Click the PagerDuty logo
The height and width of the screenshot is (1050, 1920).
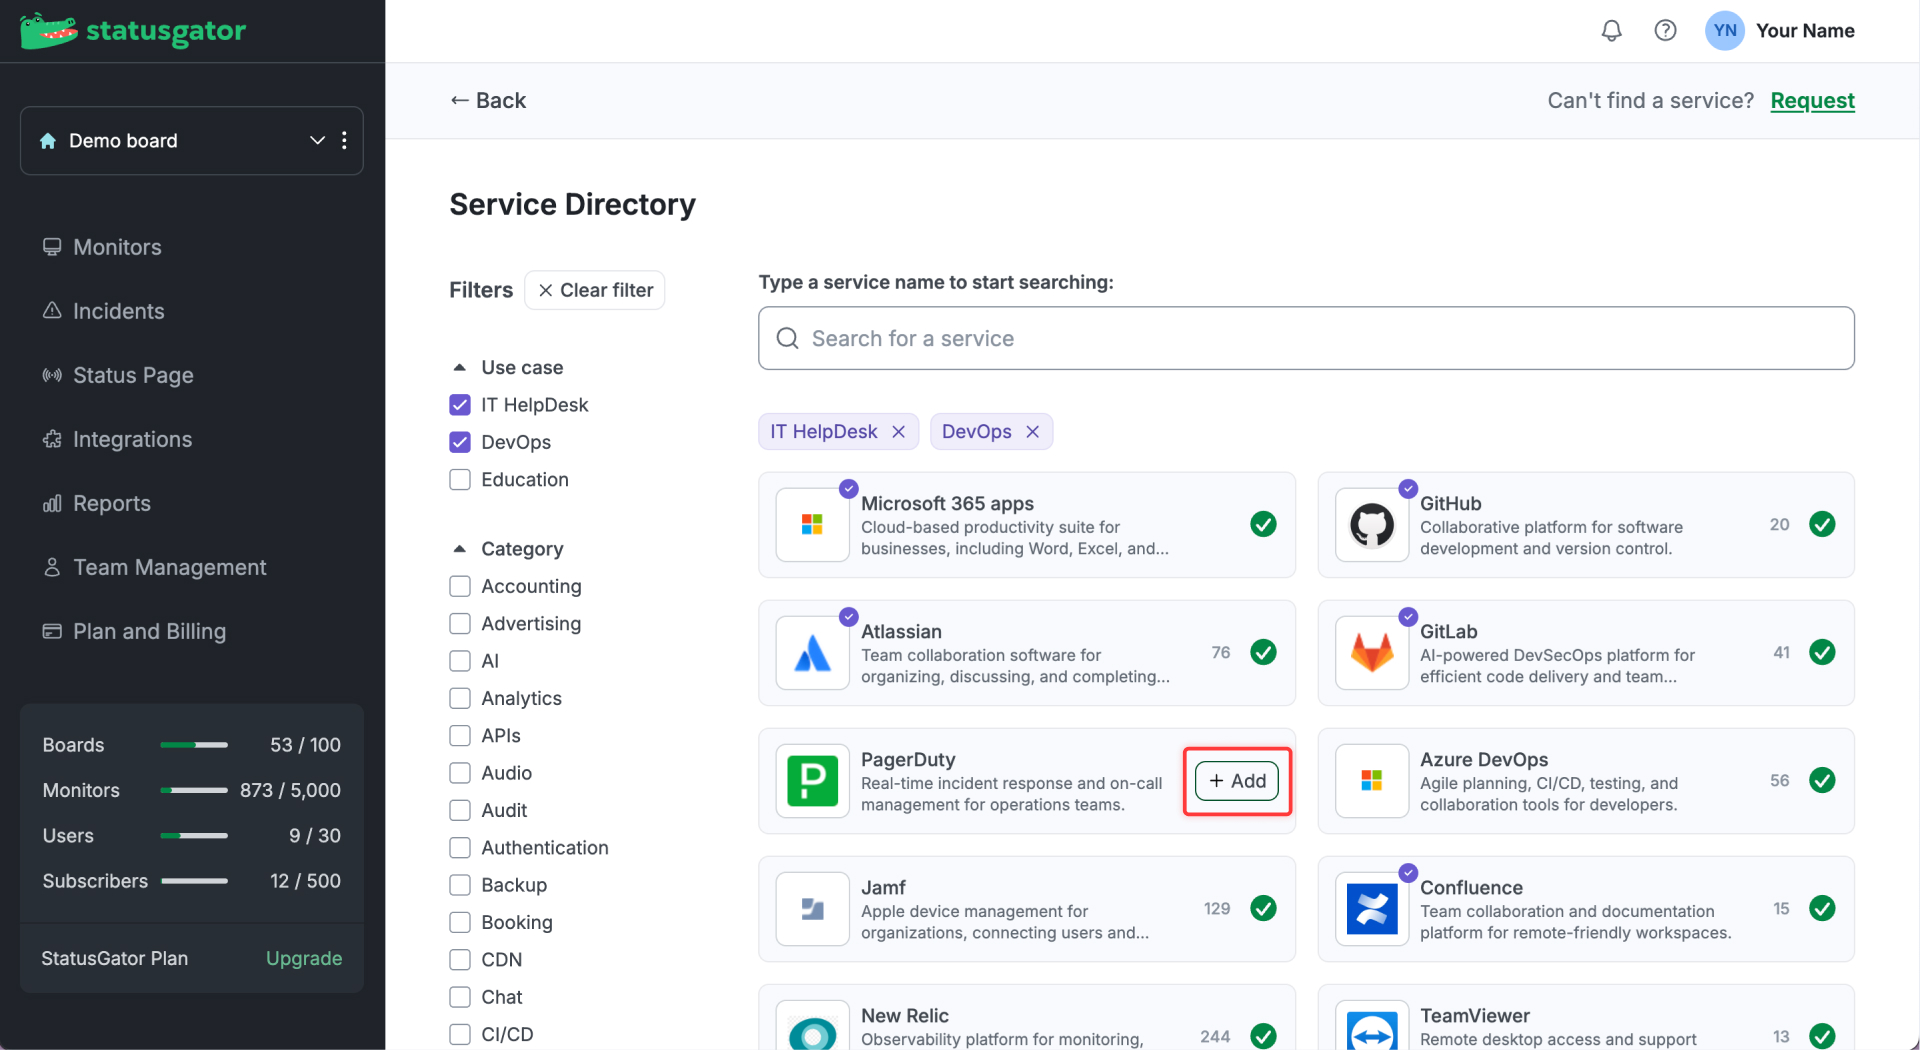pos(812,781)
